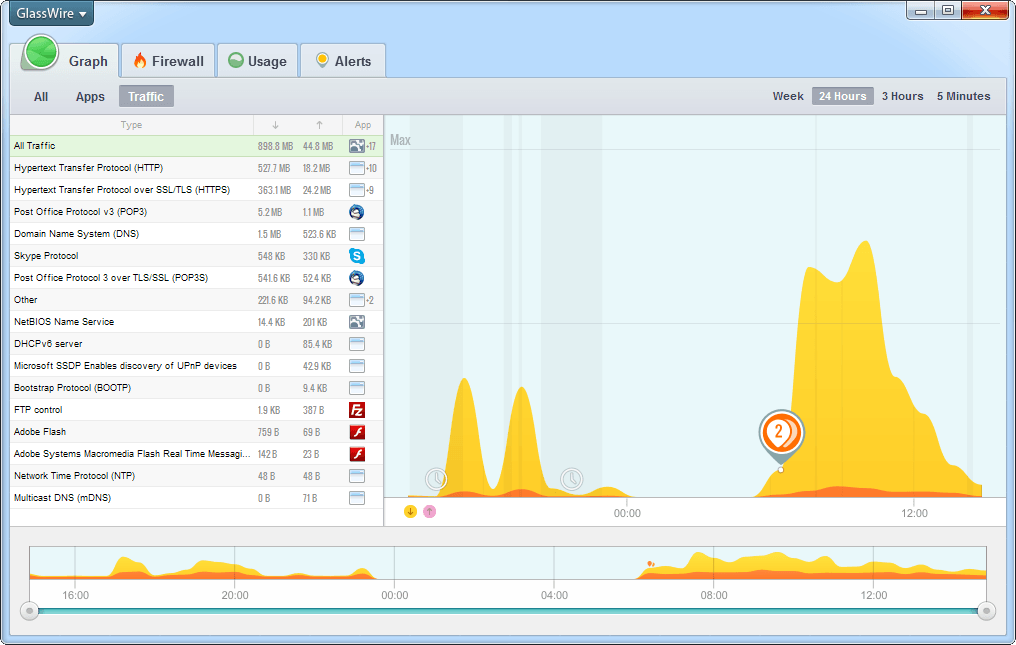Set time range to 24 Hours
Image resolution: width=1016 pixels, height=645 pixels.
point(842,96)
